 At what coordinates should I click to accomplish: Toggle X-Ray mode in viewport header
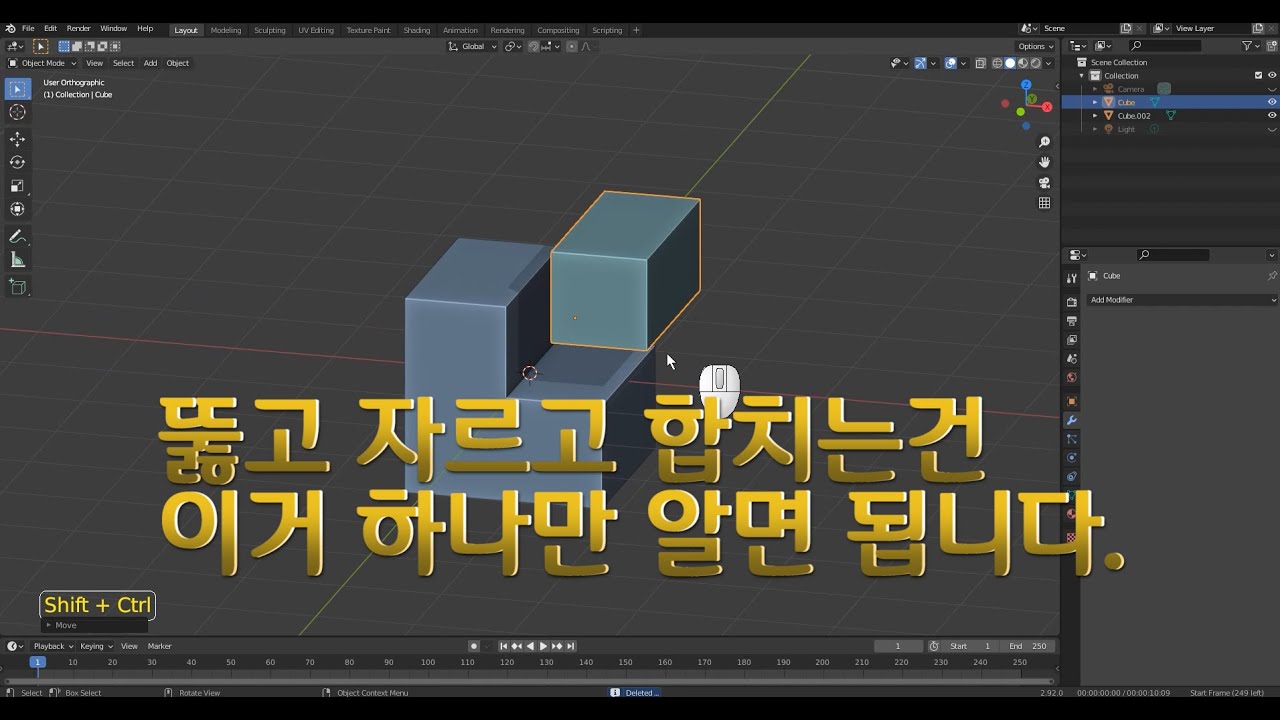pyautogui.click(x=981, y=63)
